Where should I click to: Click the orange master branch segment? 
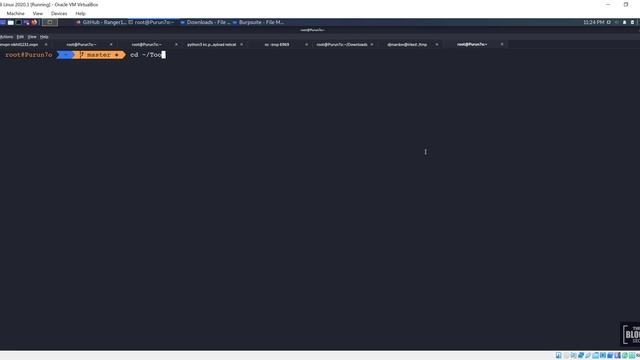coord(100,55)
